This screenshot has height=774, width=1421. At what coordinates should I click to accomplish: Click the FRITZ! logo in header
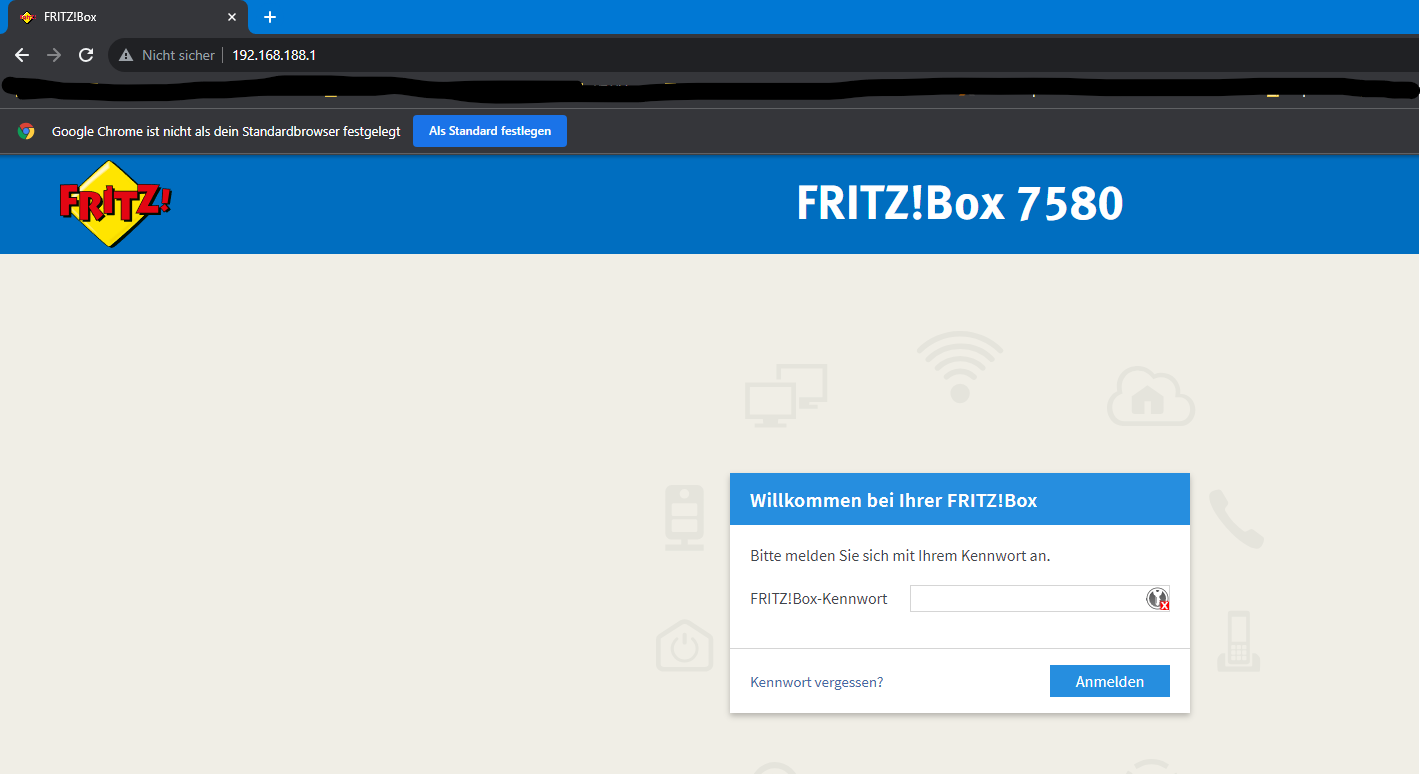click(x=115, y=204)
